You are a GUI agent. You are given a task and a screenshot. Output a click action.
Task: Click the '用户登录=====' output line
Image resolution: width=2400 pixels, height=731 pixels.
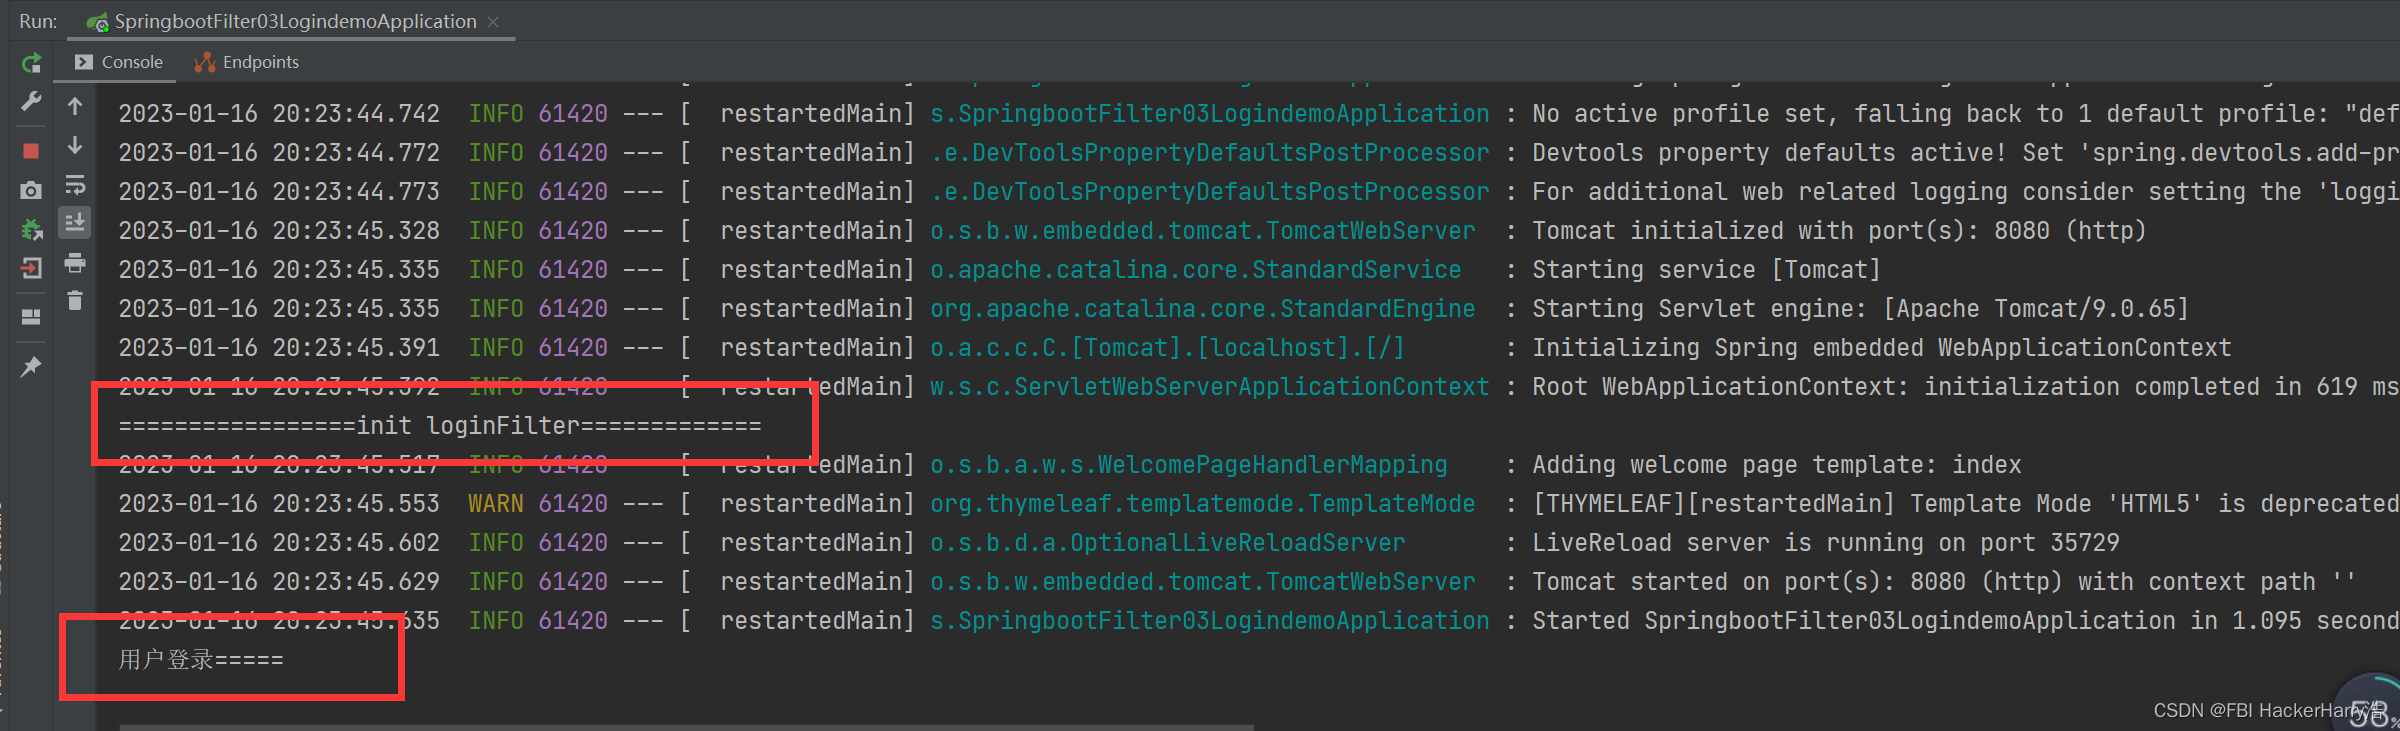201,660
